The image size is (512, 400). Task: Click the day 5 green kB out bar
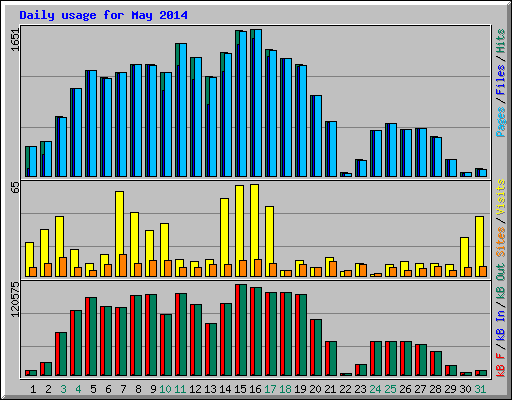(93, 337)
